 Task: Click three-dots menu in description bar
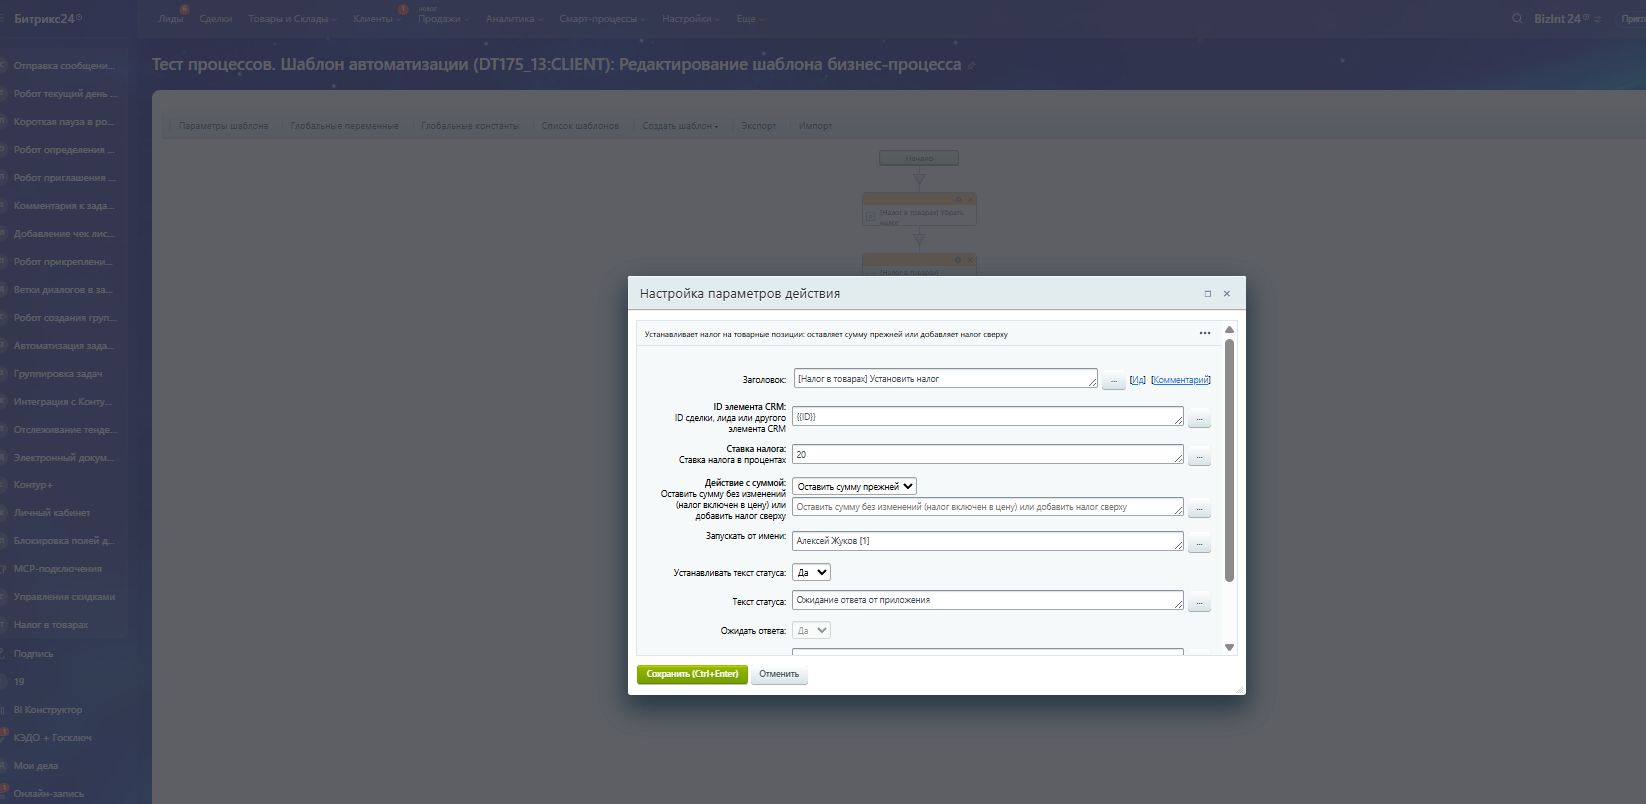click(x=1205, y=334)
